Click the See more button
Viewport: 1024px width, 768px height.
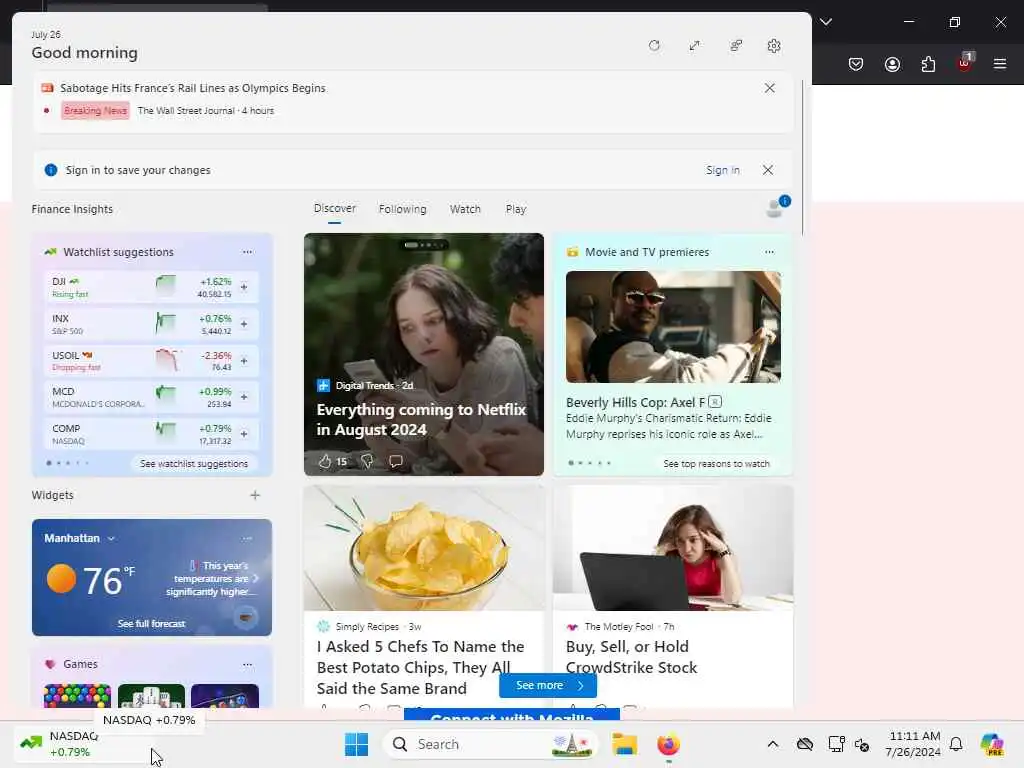pos(547,685)
